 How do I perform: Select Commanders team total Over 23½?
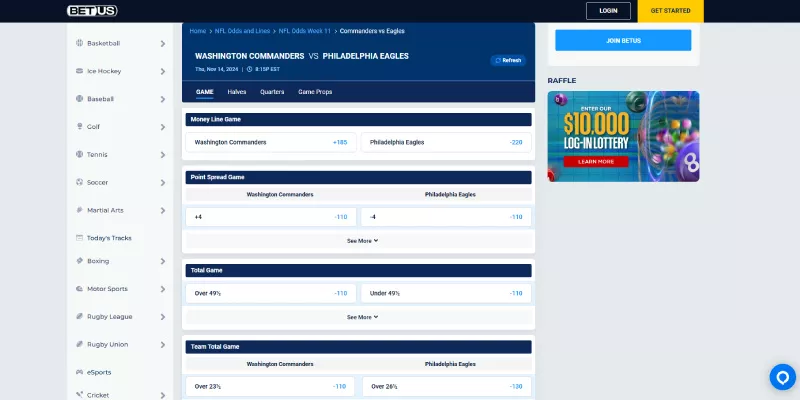pos(270,387)
